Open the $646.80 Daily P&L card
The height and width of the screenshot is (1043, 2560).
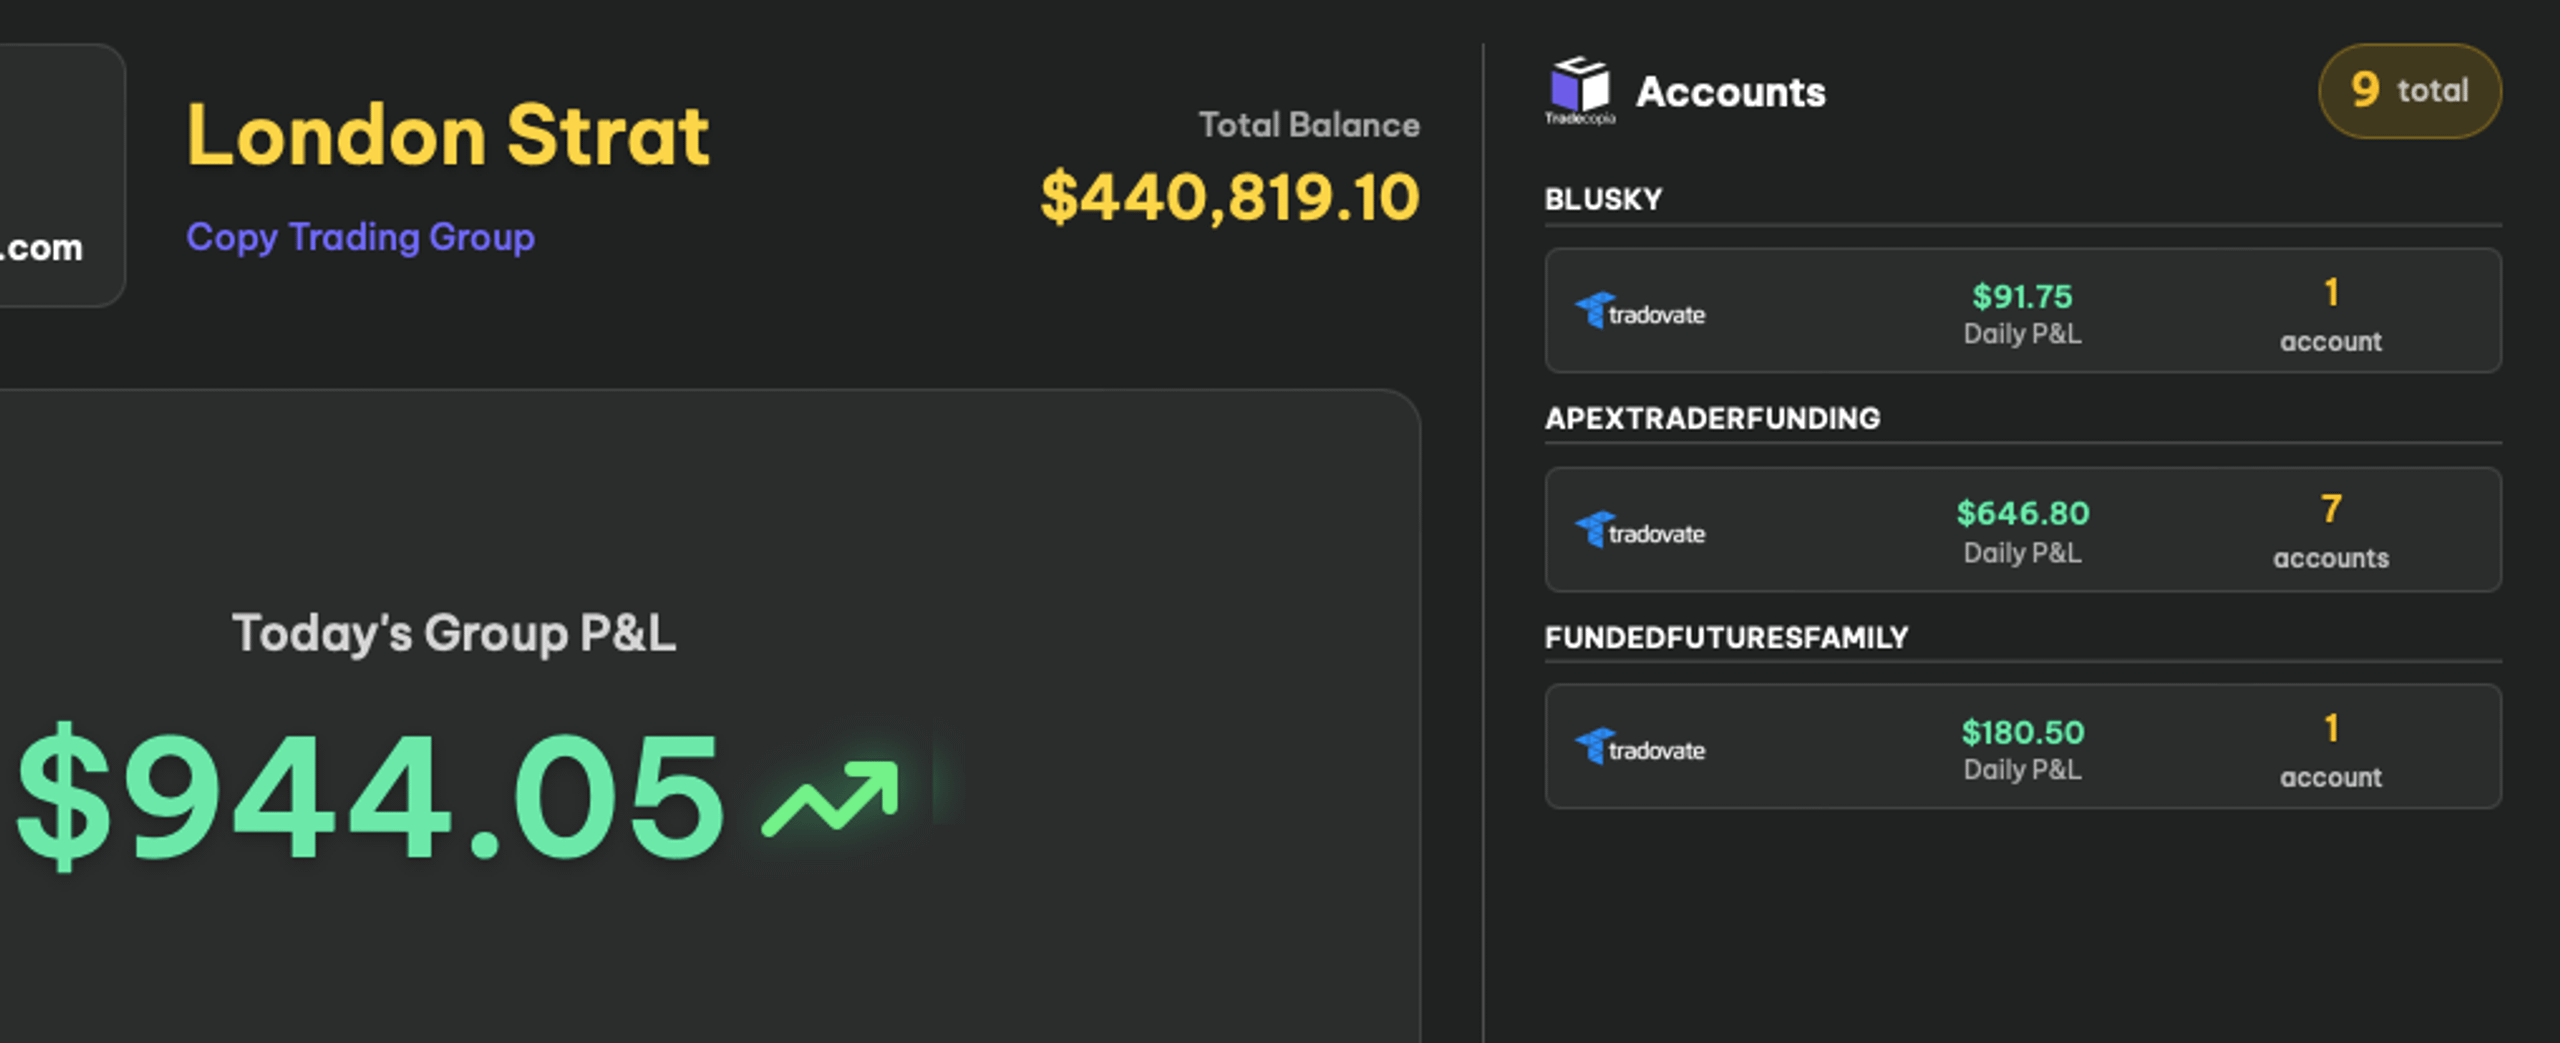pyautogui.click(x=2023, y=529)
